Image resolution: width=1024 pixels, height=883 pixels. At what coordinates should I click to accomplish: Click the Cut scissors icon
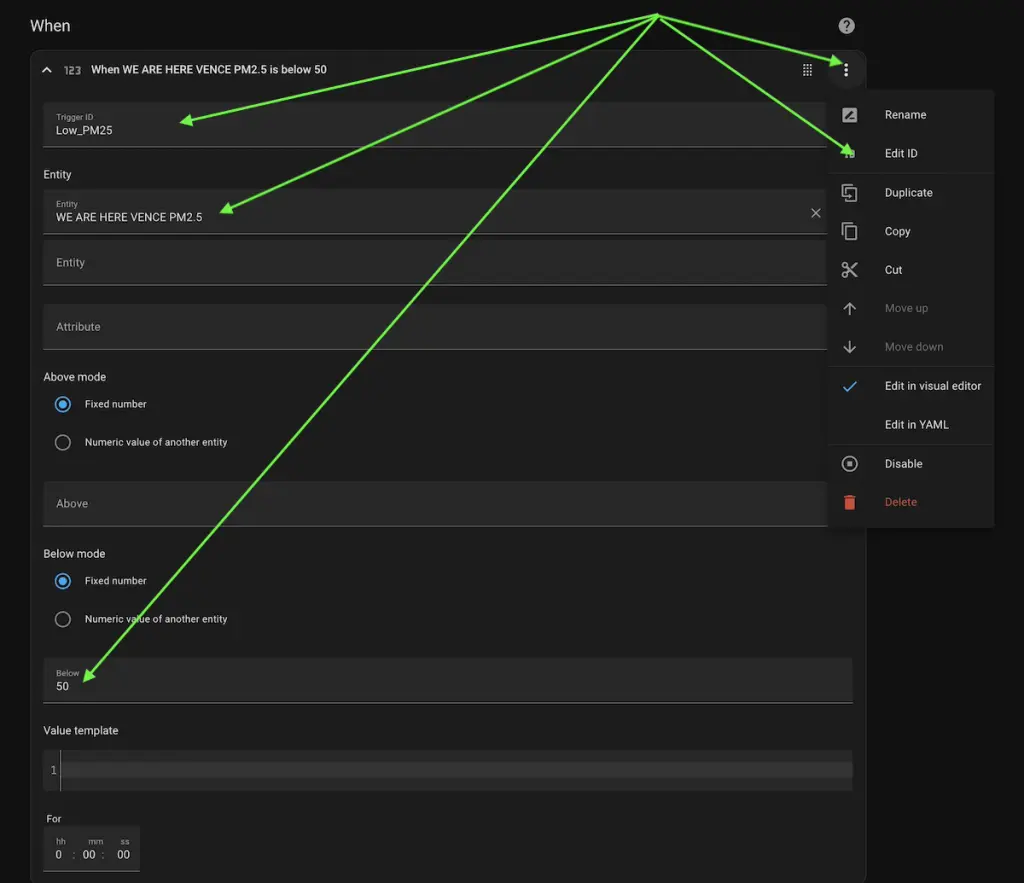[x=849, y=270]
